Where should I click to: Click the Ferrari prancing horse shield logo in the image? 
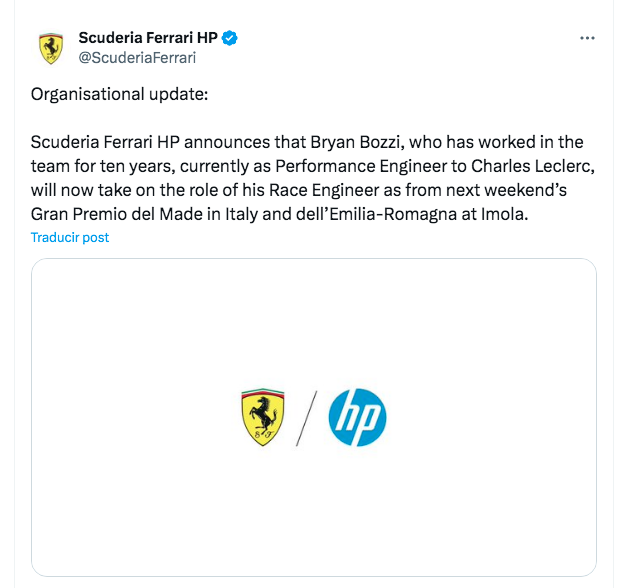[263, 417]
